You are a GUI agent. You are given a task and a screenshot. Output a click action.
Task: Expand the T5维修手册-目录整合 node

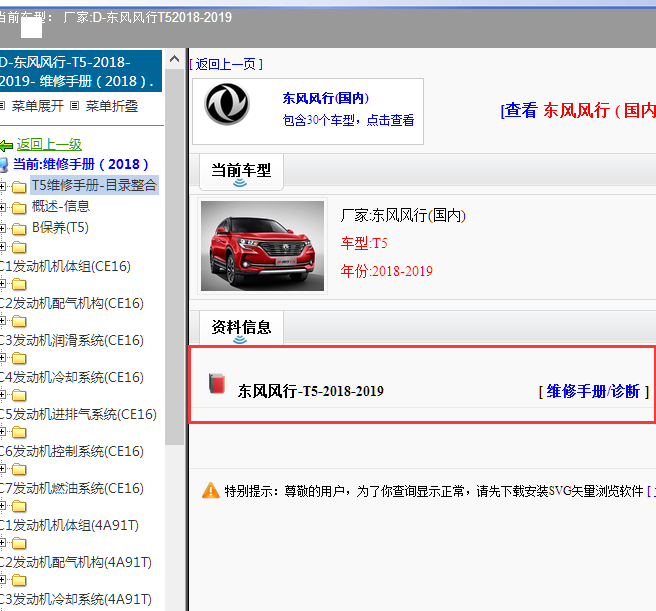click(x=3, y=187)
